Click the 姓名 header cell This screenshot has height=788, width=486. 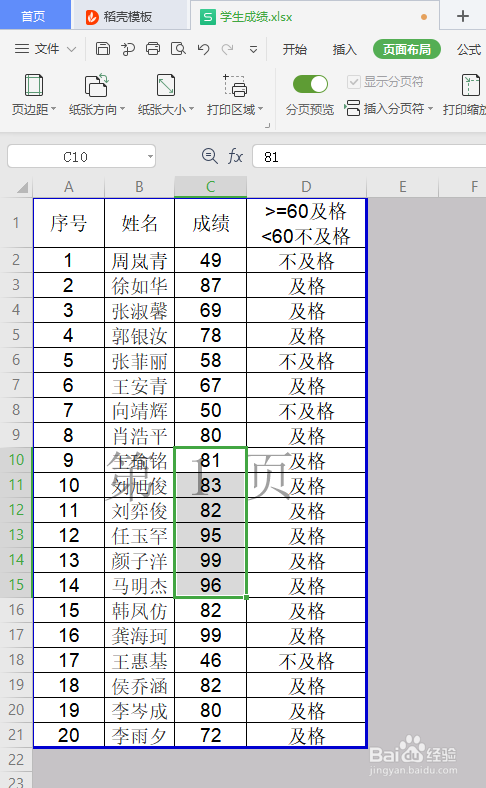coord(139,223)
